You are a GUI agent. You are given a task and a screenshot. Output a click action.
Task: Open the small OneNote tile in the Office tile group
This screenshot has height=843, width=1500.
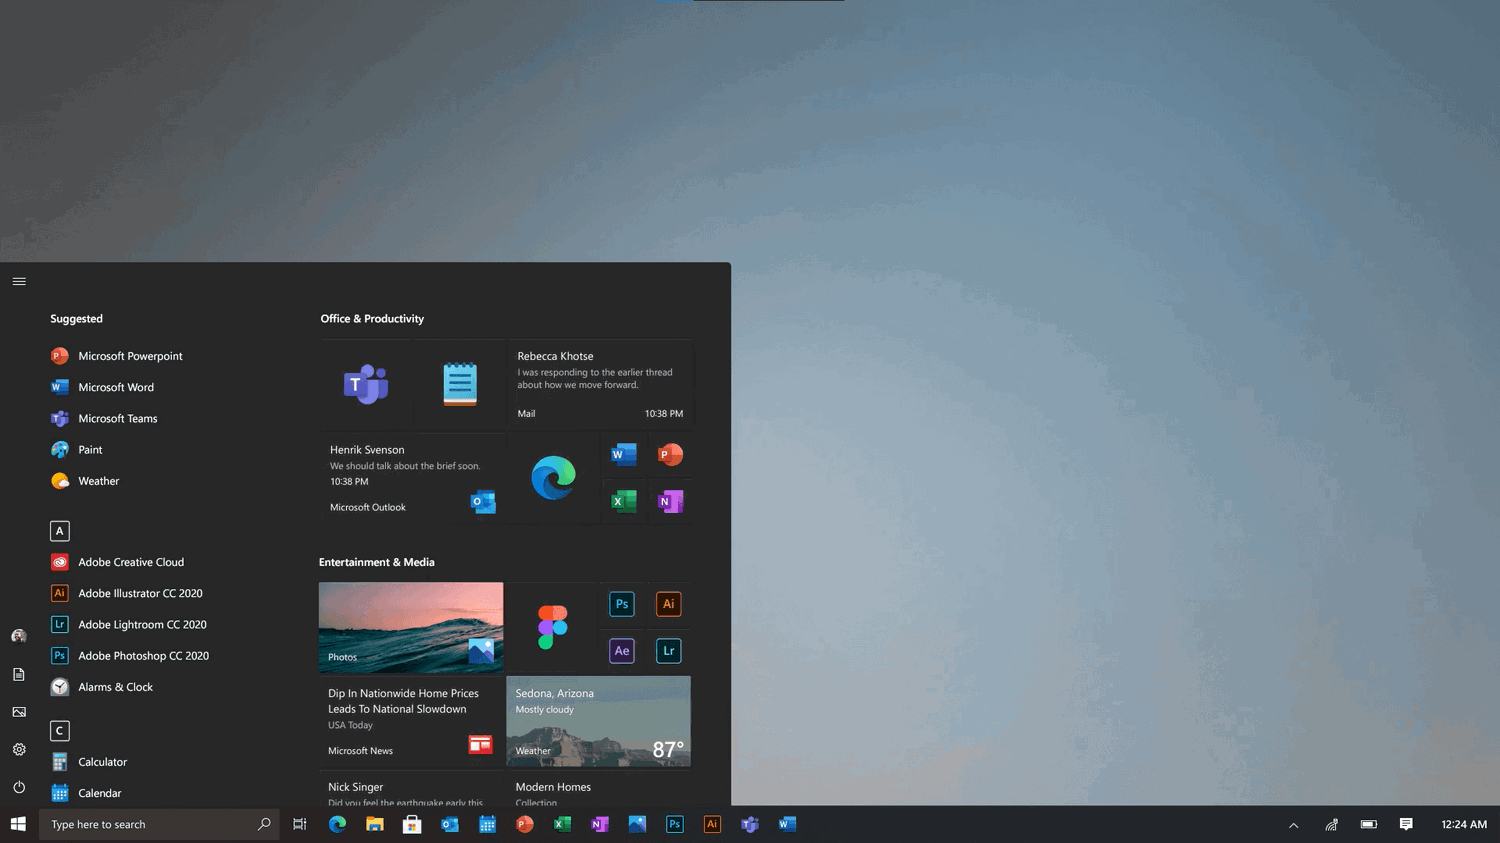coord(670,501)
